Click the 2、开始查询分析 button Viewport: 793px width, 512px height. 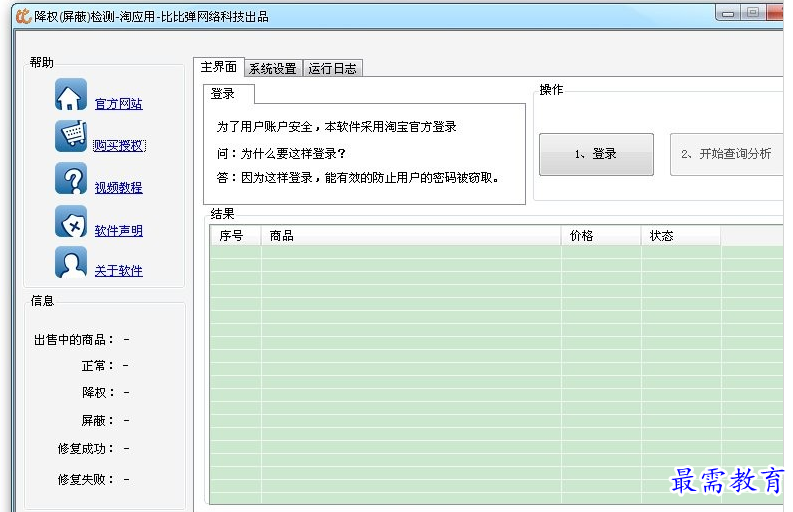coord(726,154)
